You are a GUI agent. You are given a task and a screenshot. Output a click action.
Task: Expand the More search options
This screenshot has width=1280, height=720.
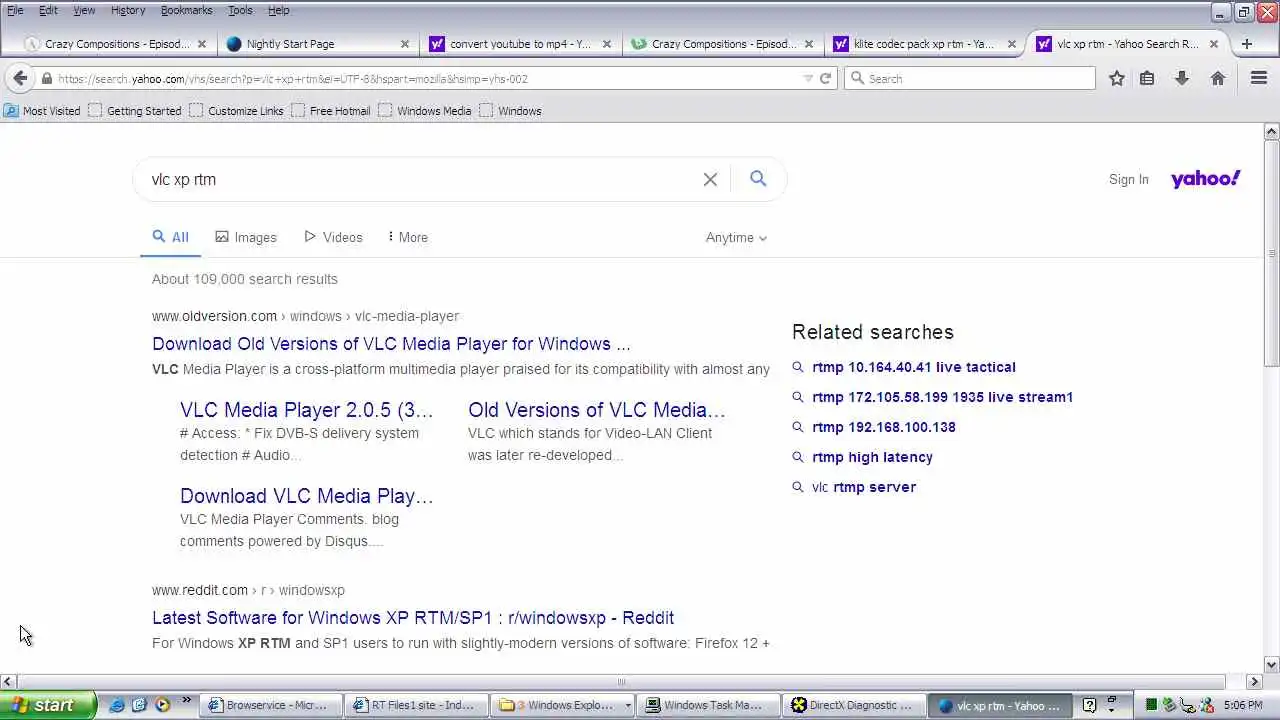tap(408, 237)
